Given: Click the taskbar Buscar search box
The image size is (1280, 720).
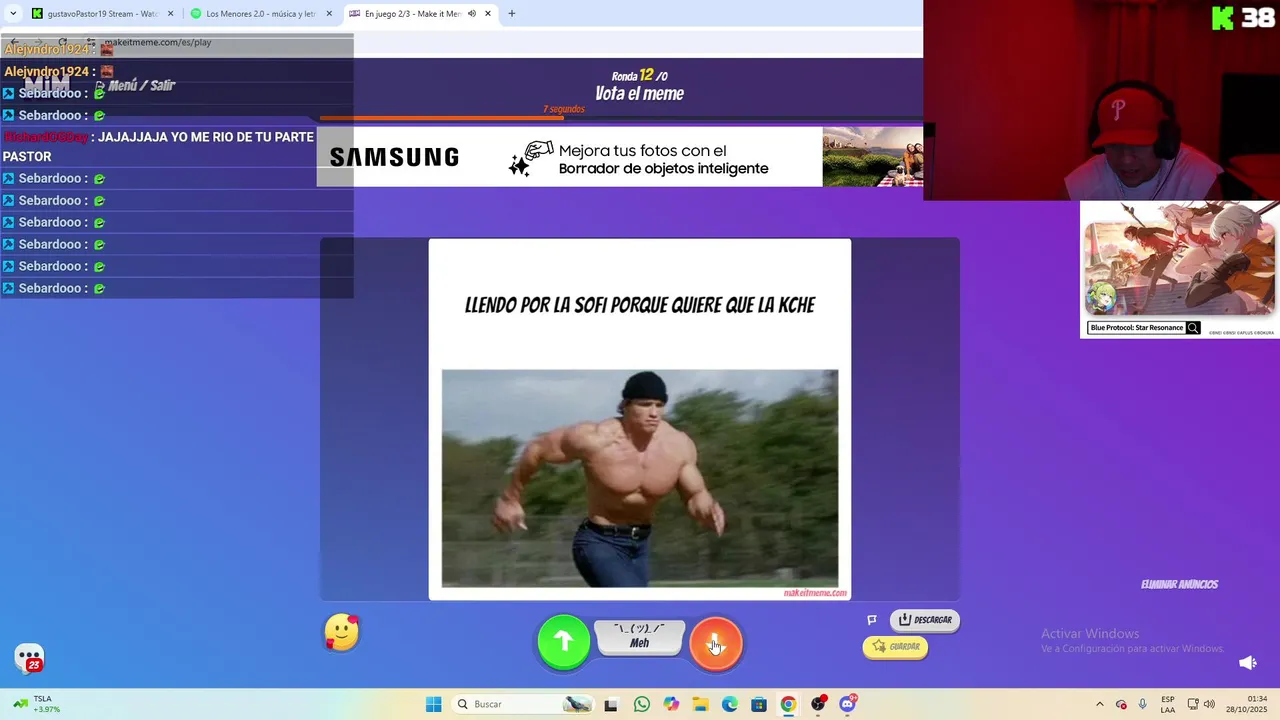Looking at the screenshot, I should pos(523,704).
